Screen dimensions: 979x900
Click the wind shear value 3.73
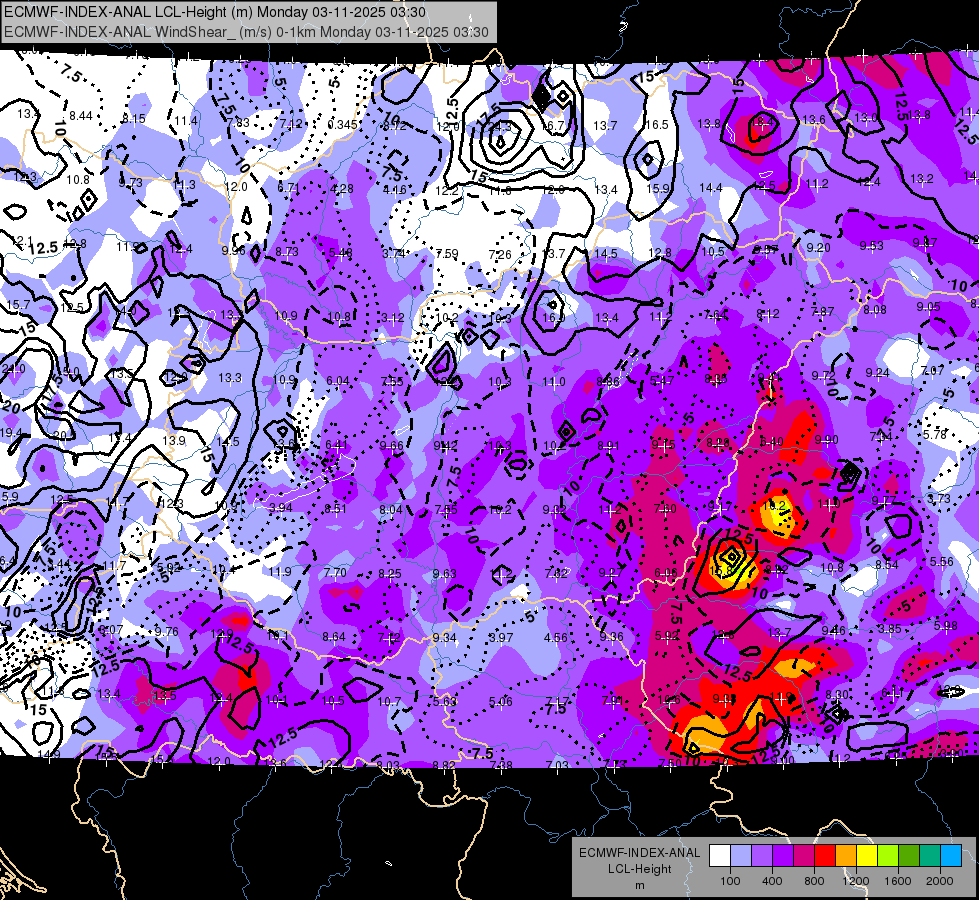(x=939, y=498)
